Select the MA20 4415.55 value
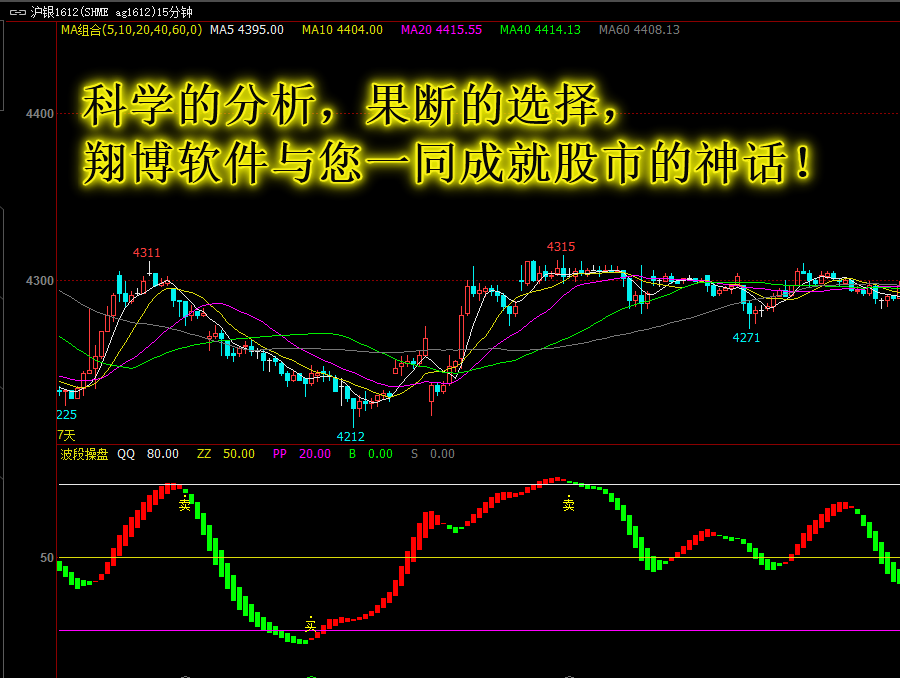 [441, 30]
